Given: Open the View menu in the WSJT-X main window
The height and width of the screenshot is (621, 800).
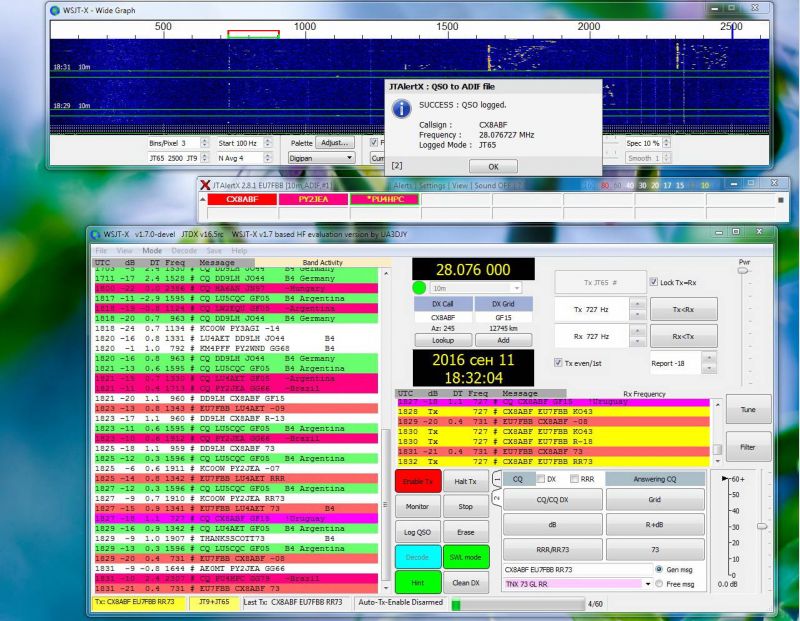Looking at the screenshot, I should click(x=124, y=251).
